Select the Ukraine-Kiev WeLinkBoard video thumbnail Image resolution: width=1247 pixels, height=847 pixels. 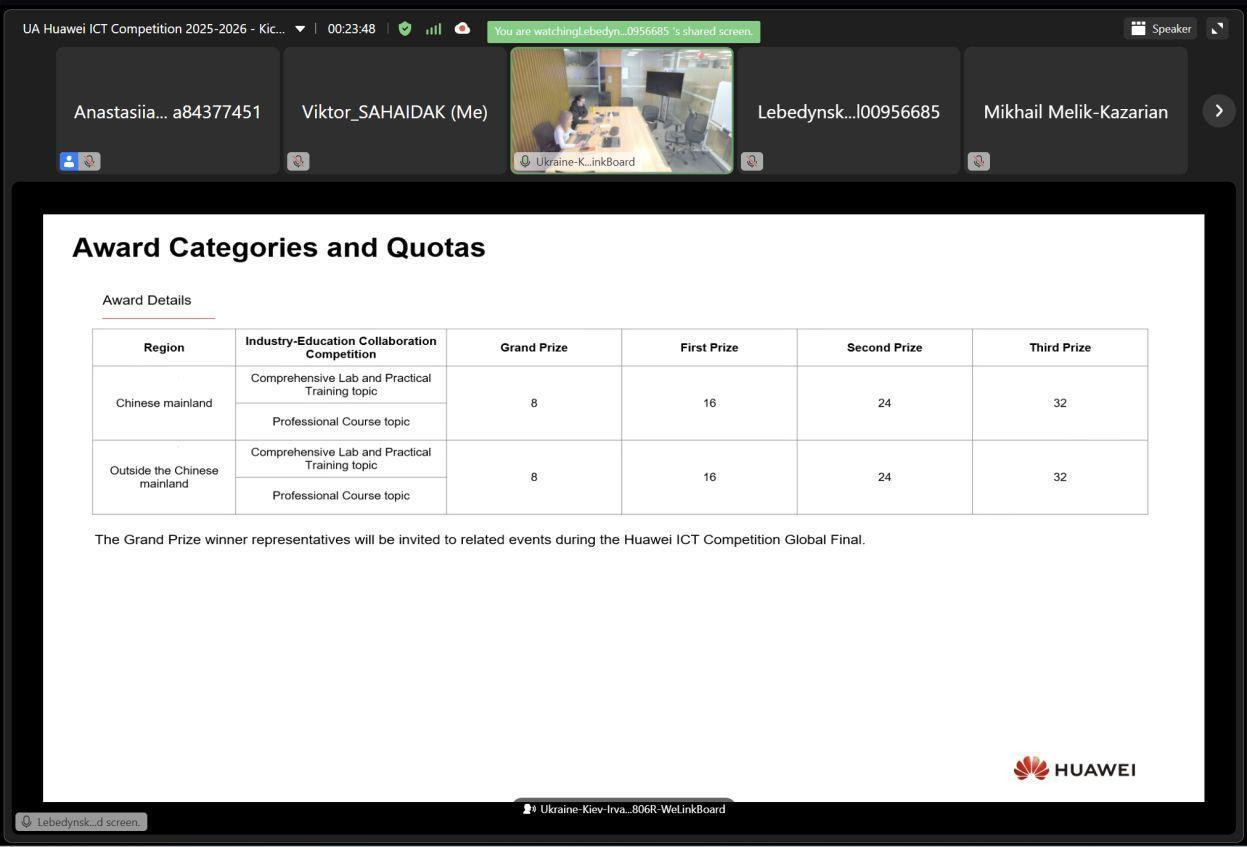tap(621, 105)
